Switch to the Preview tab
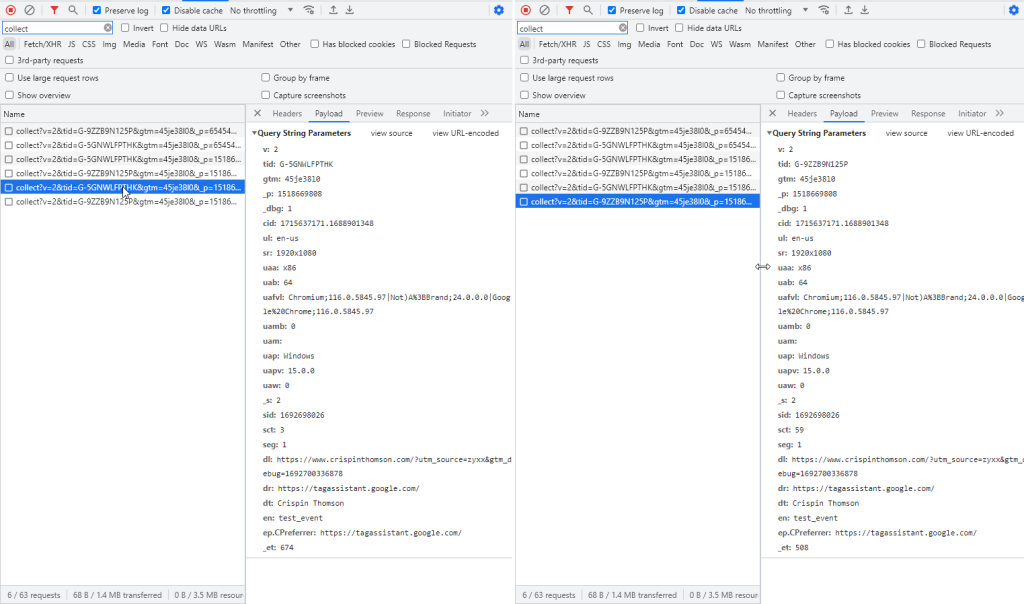Screen dimensions: 1024x604 [369, 113]
